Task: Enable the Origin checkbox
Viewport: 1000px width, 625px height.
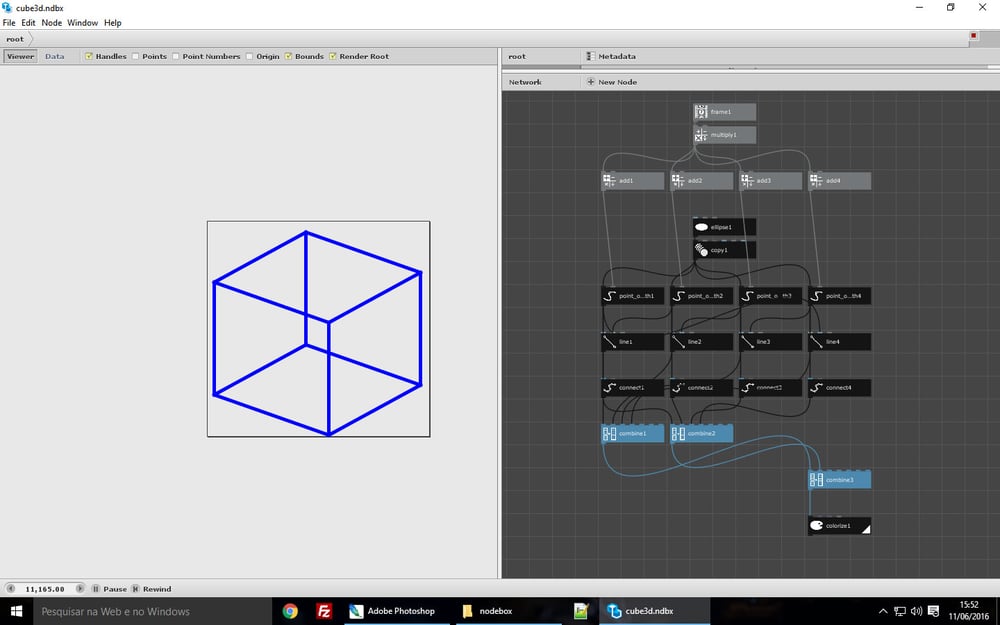Action: pos(249,56)
